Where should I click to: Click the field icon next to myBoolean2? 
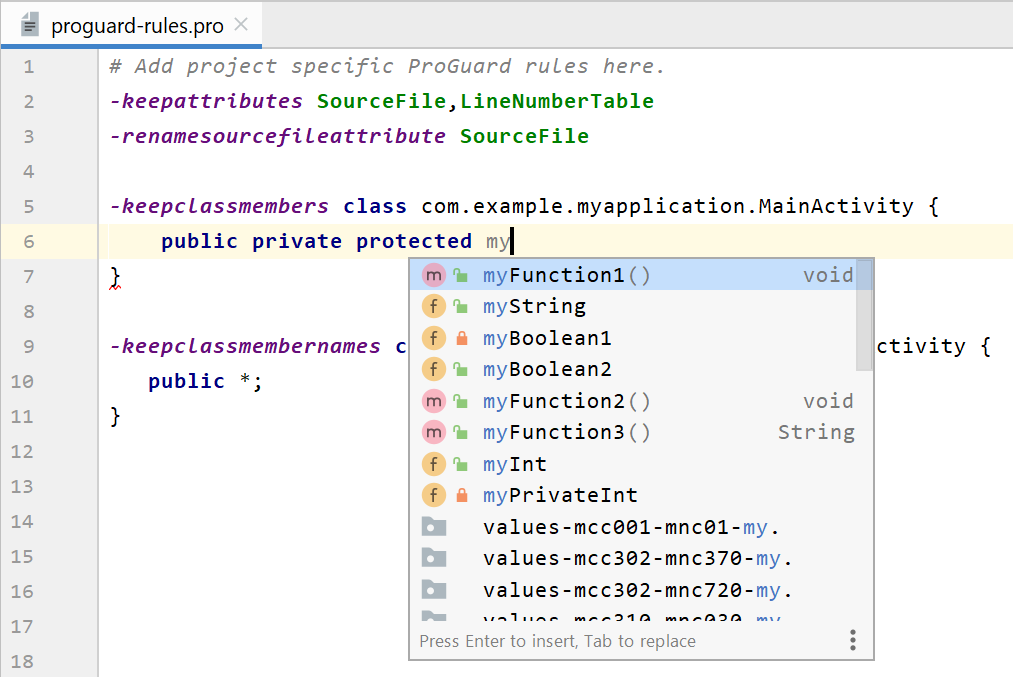(x=433, y=369)
